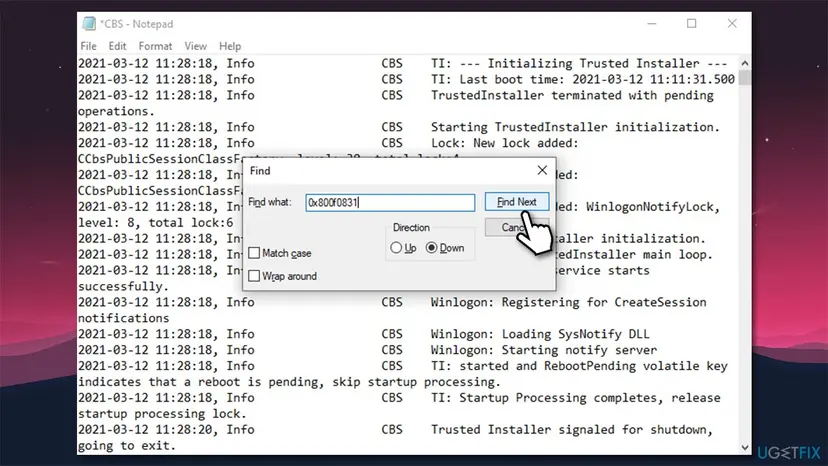Click the Notepad app icon in title bar
This screenshot has width=828, height=466.
point(89,24)
